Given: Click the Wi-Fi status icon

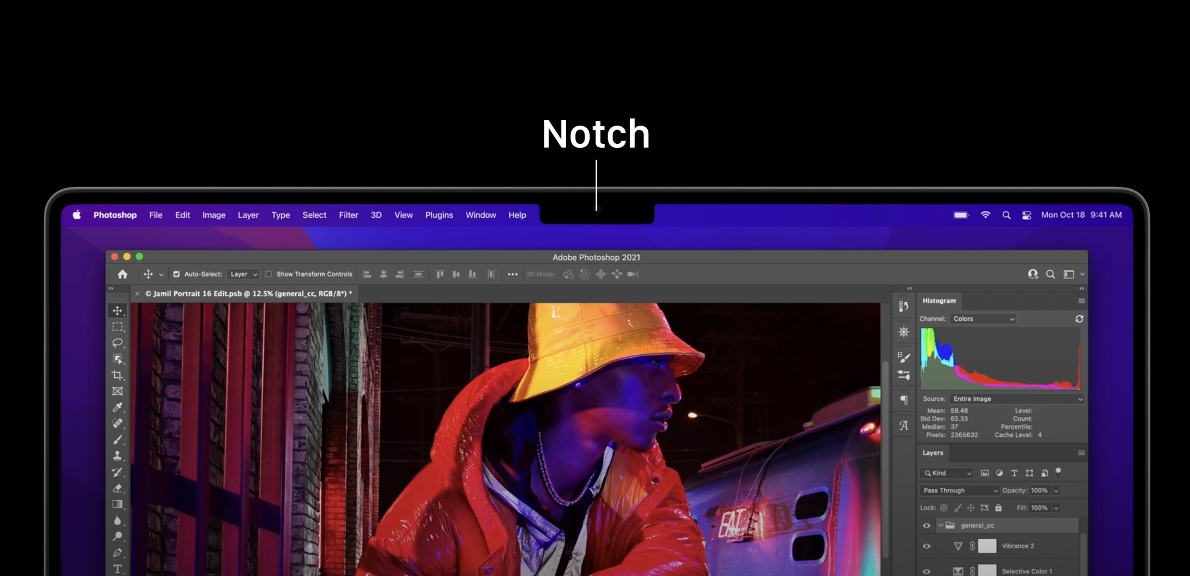Looking at the screenshot, I should pos(985,215).
